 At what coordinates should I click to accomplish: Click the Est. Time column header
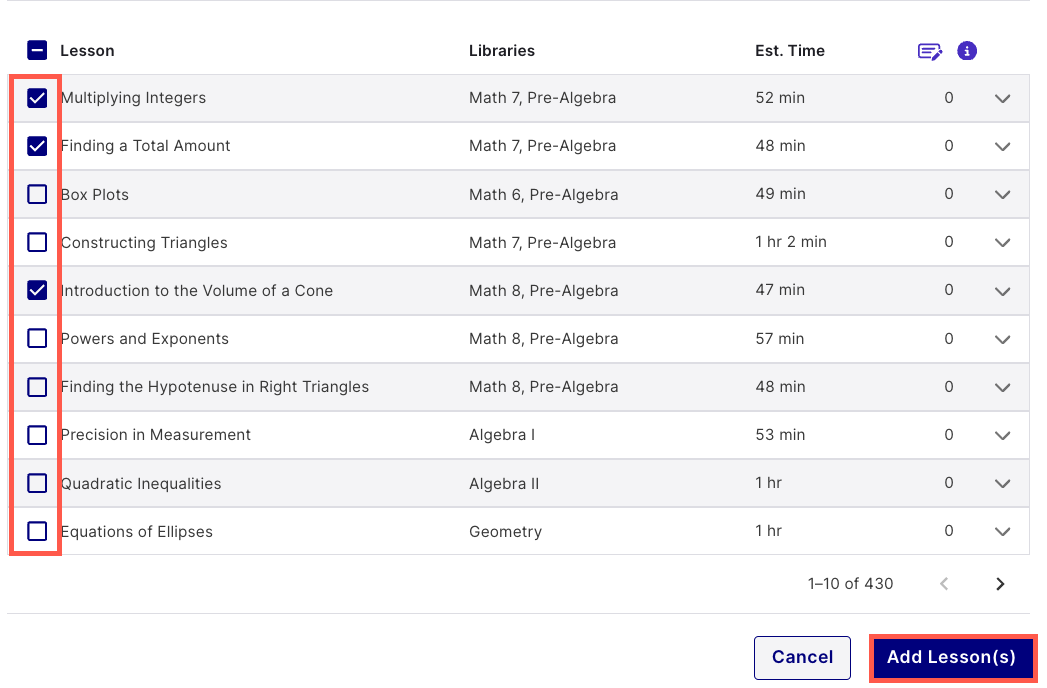click(790, 50)
